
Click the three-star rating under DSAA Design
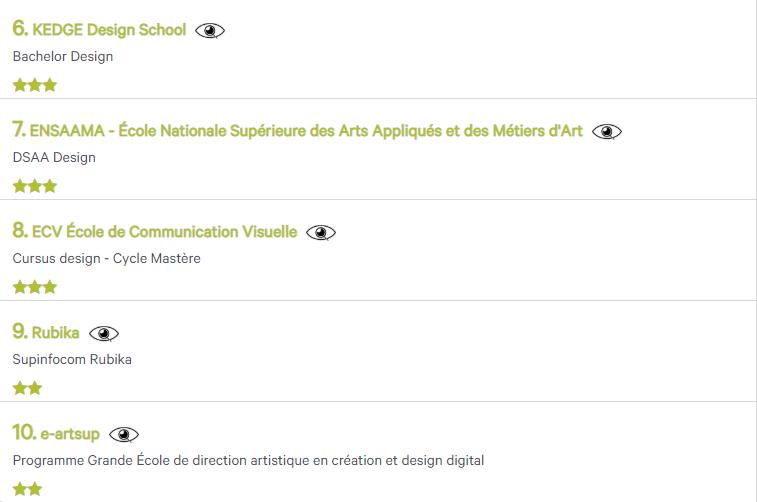(35, 186)
